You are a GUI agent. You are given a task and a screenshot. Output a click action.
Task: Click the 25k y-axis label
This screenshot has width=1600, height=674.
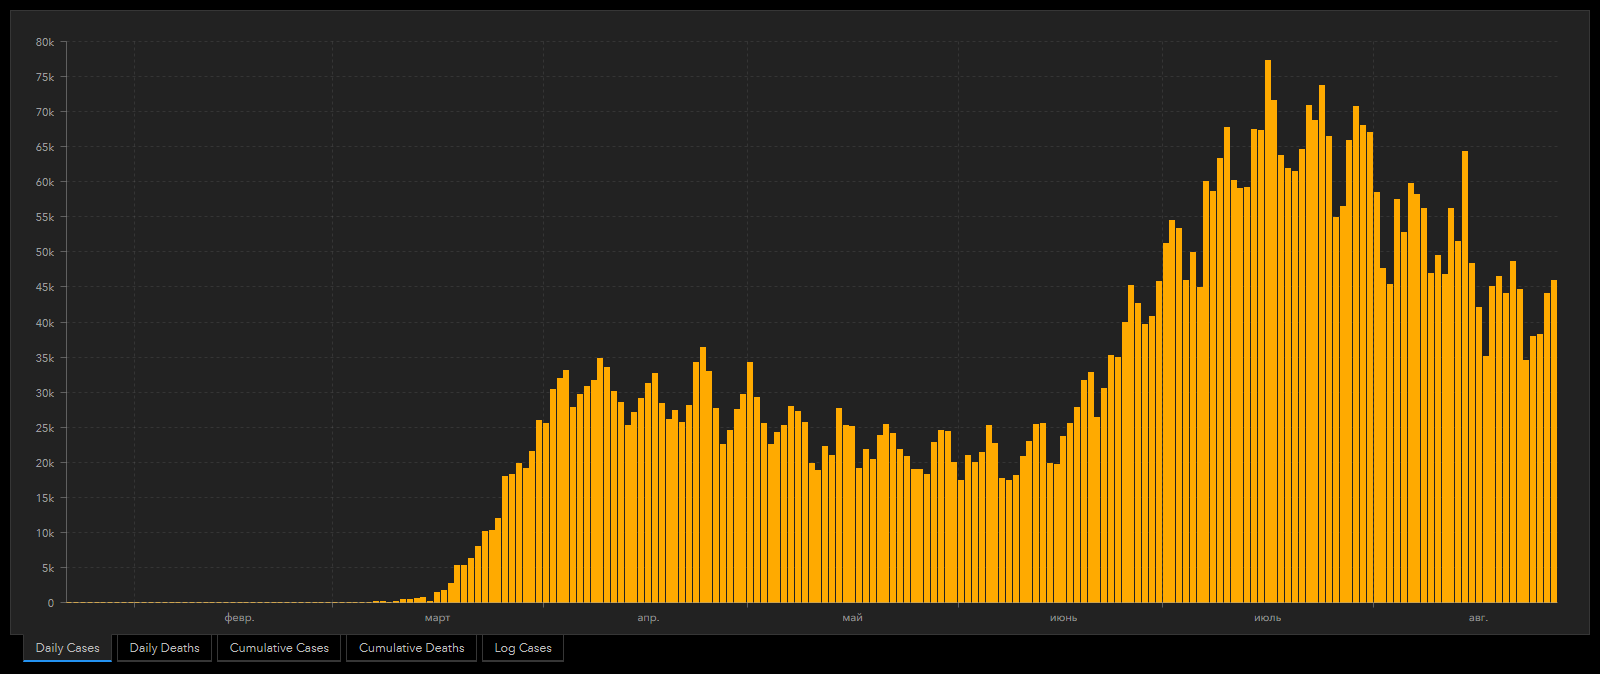45,428
